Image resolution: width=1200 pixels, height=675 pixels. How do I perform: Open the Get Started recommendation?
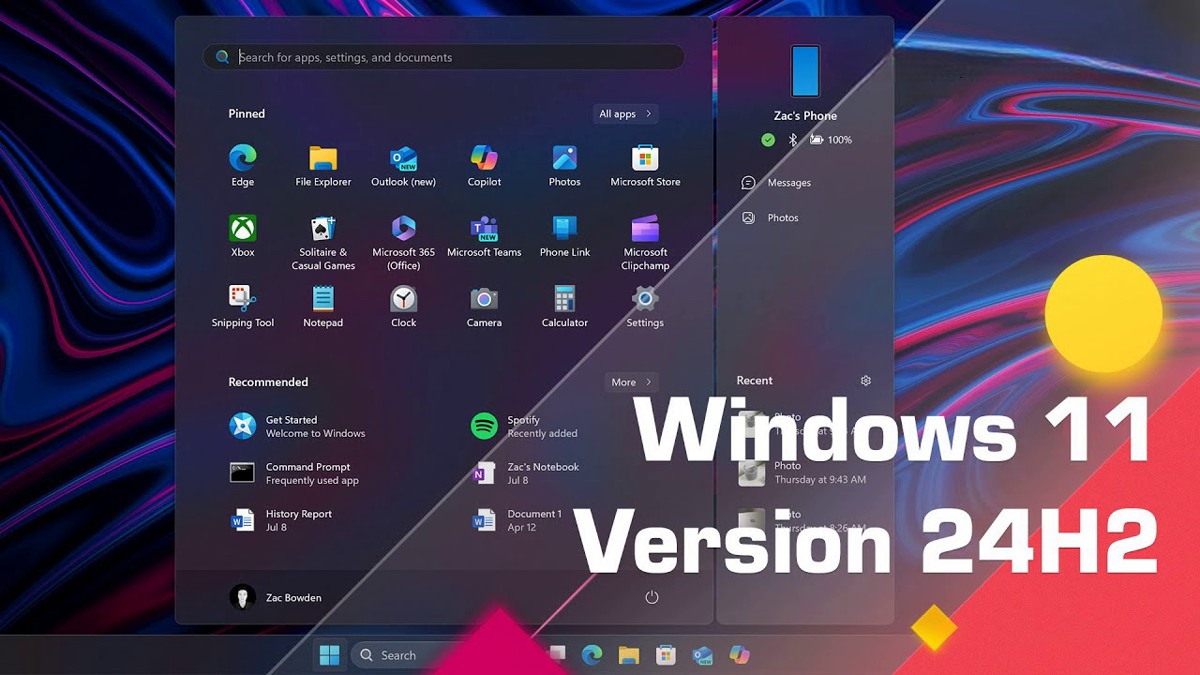point(297,427)
